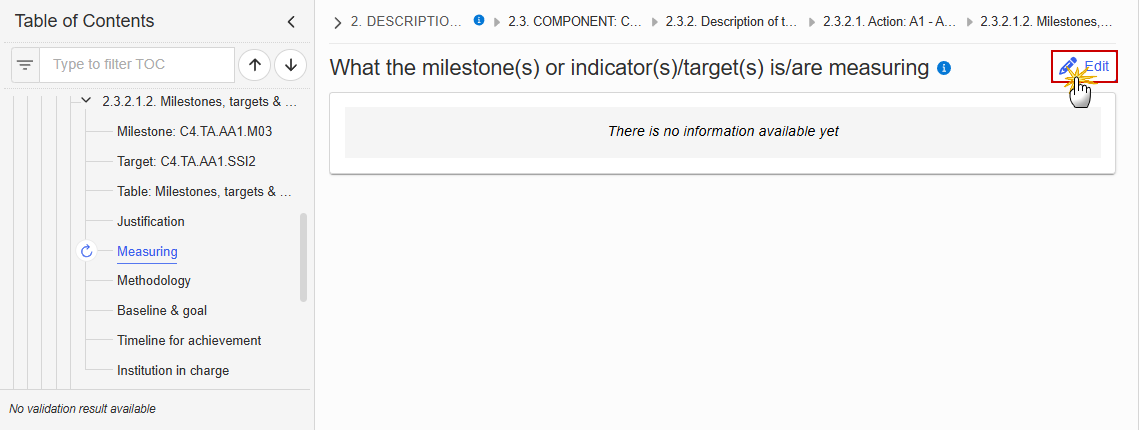Viewport: 1139px width, 430px height.
Task: Click info icon in breadcrumb bar
Action: [479, 20]
